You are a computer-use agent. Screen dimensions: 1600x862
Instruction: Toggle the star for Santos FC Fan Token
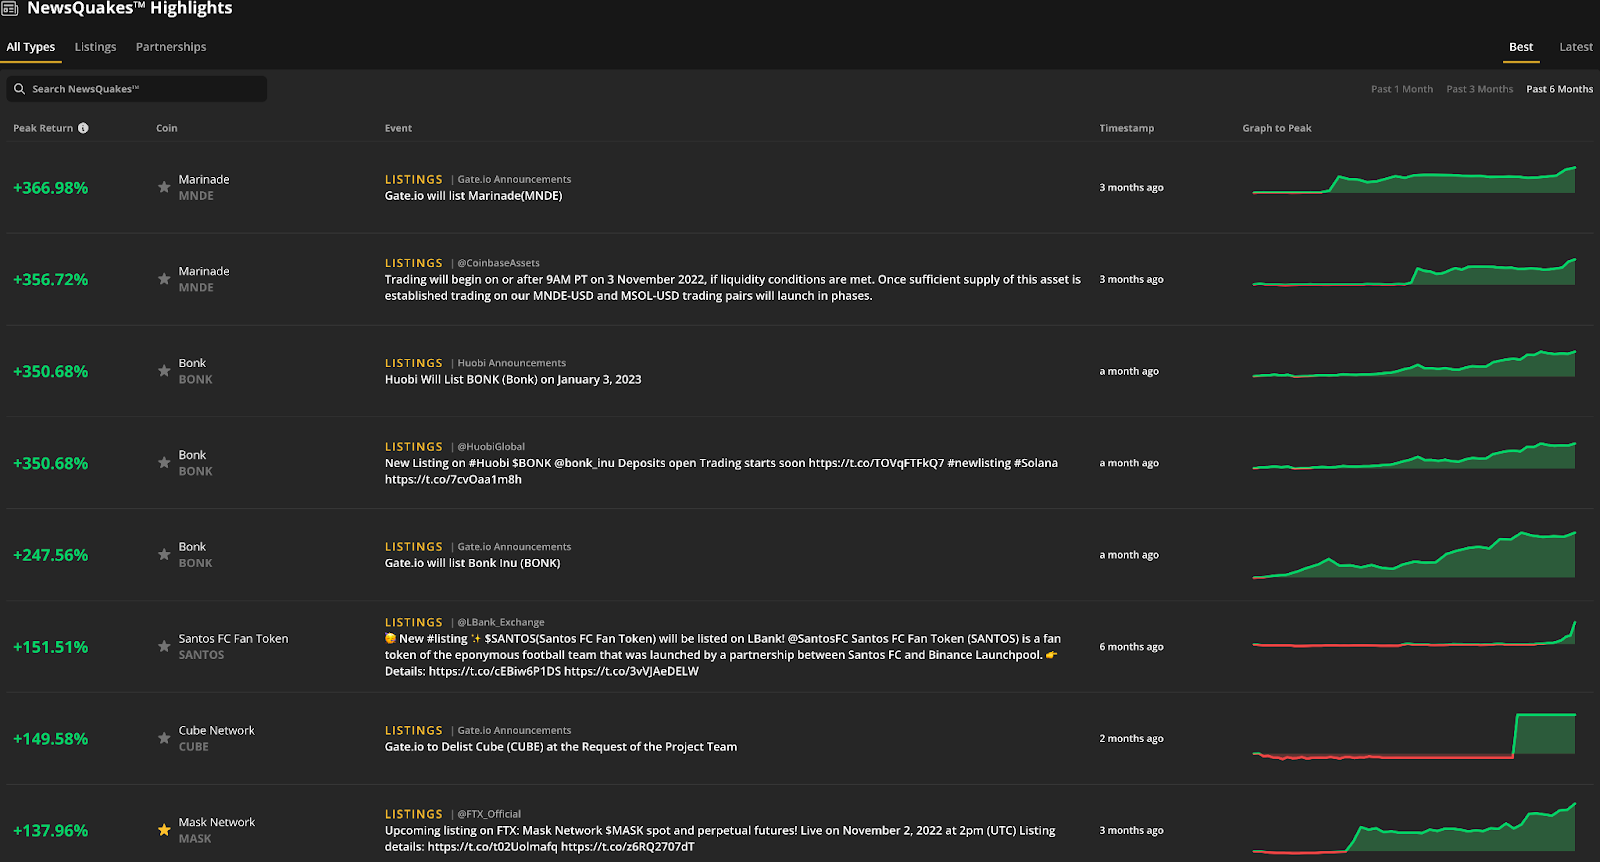click(164, 646)
